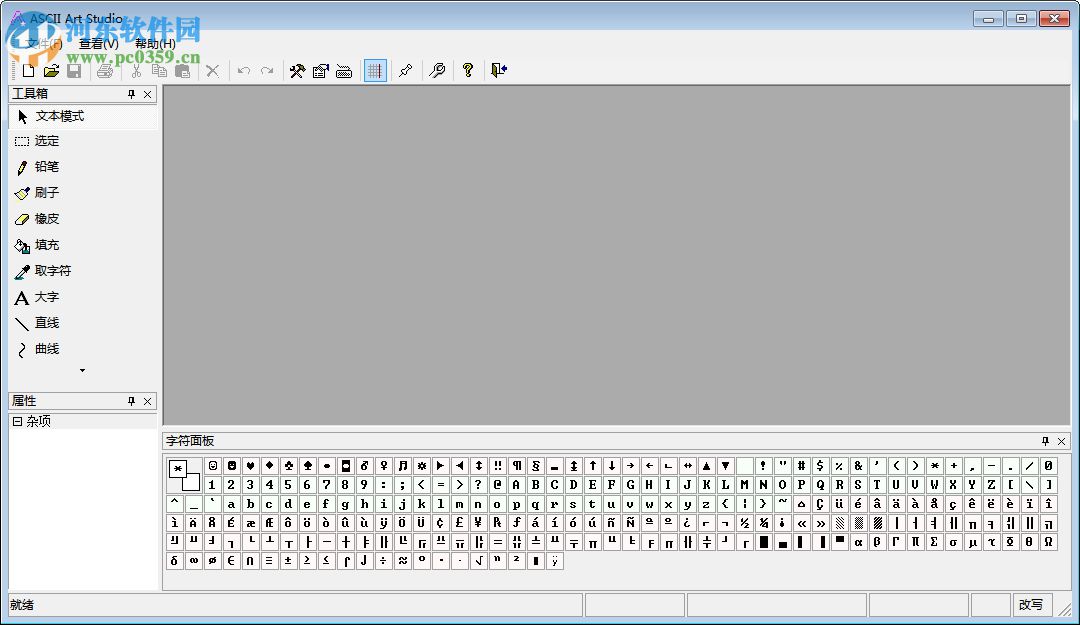Viewport: 1080px width, 625px height.
Task: Open the 帮助 Help menu
Action: click(x=157, y=44)
